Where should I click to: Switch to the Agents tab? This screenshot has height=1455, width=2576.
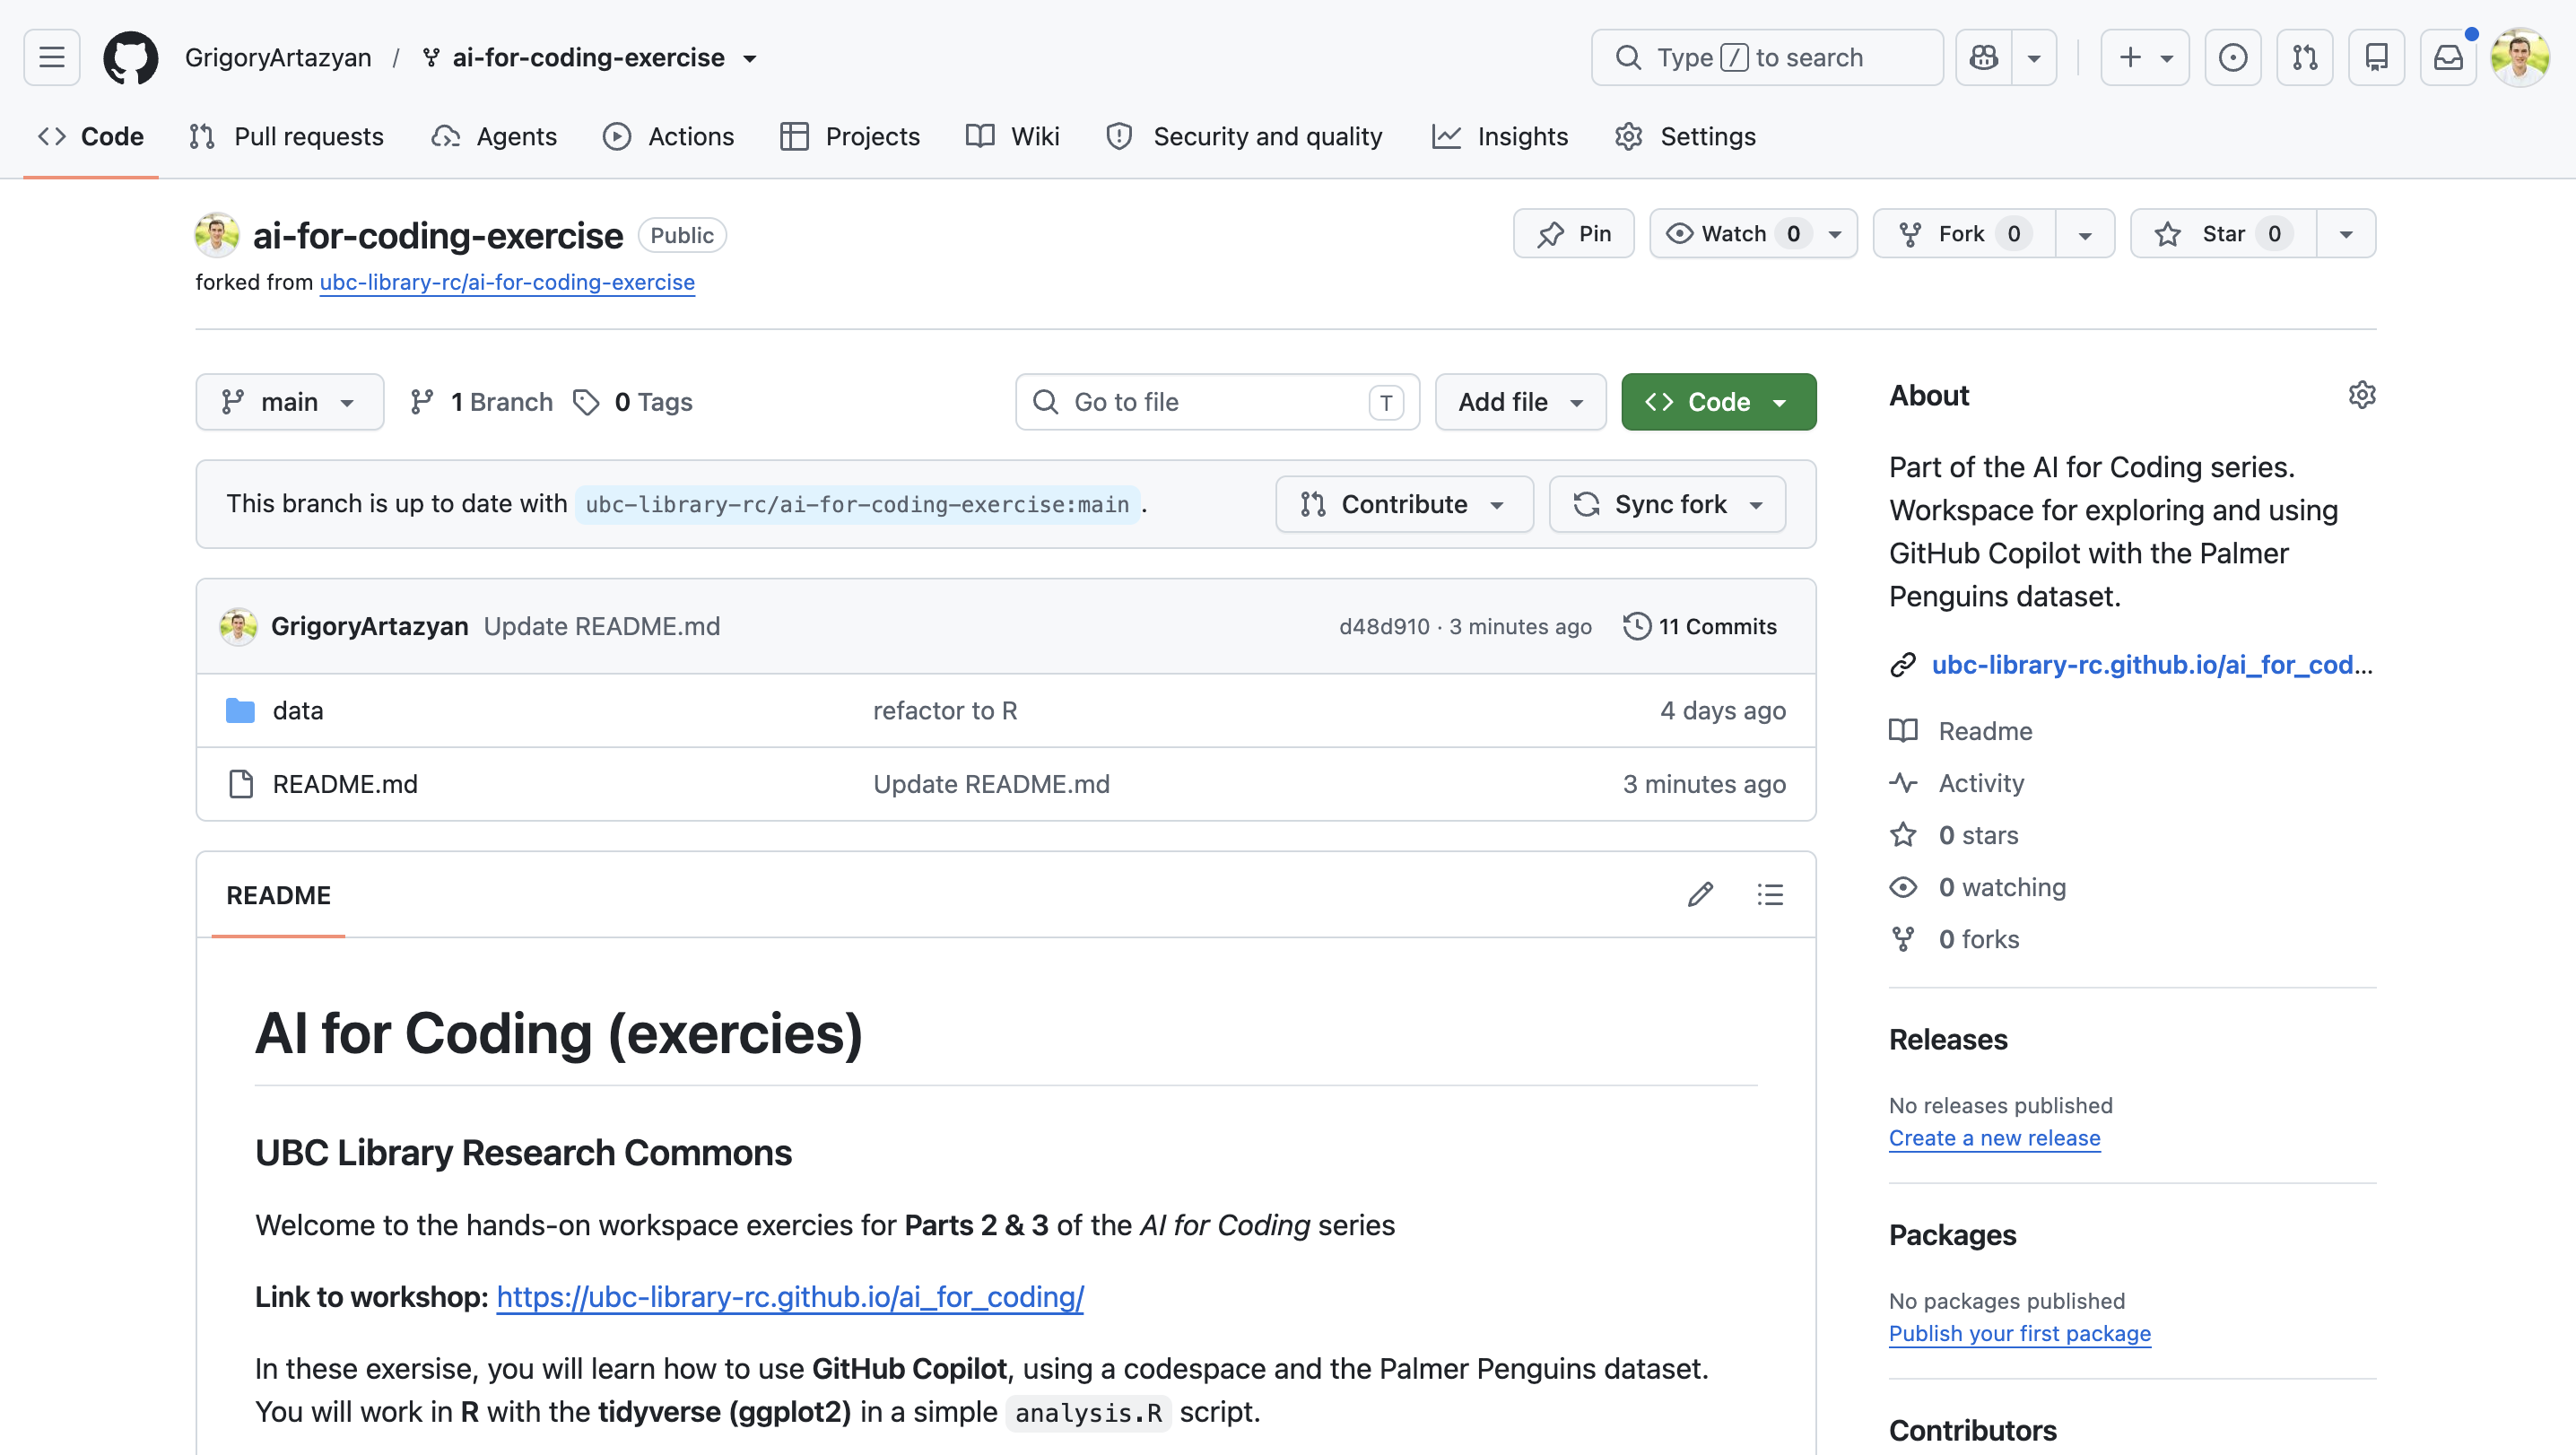point(494,136)
